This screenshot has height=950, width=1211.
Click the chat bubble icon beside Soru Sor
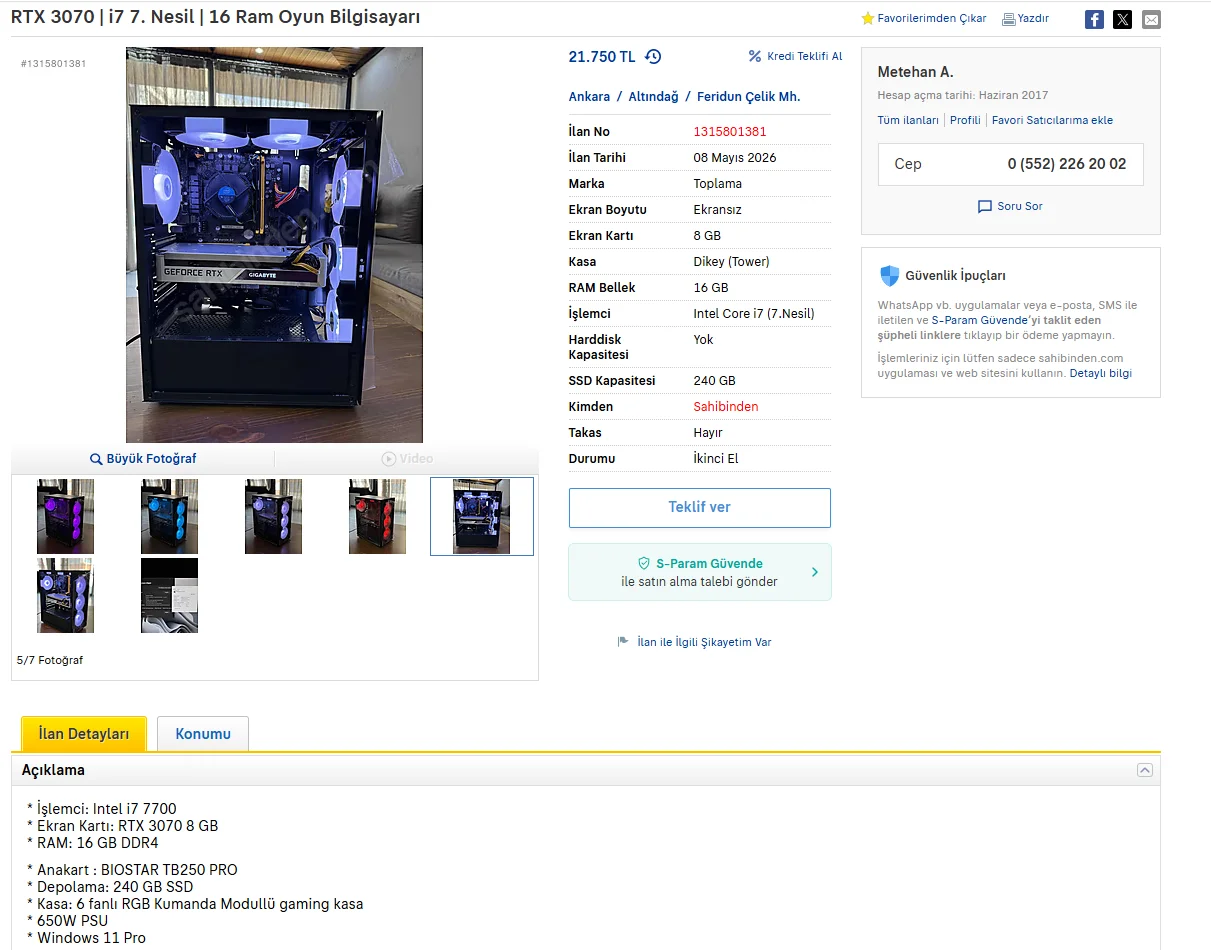coord(985,206)
